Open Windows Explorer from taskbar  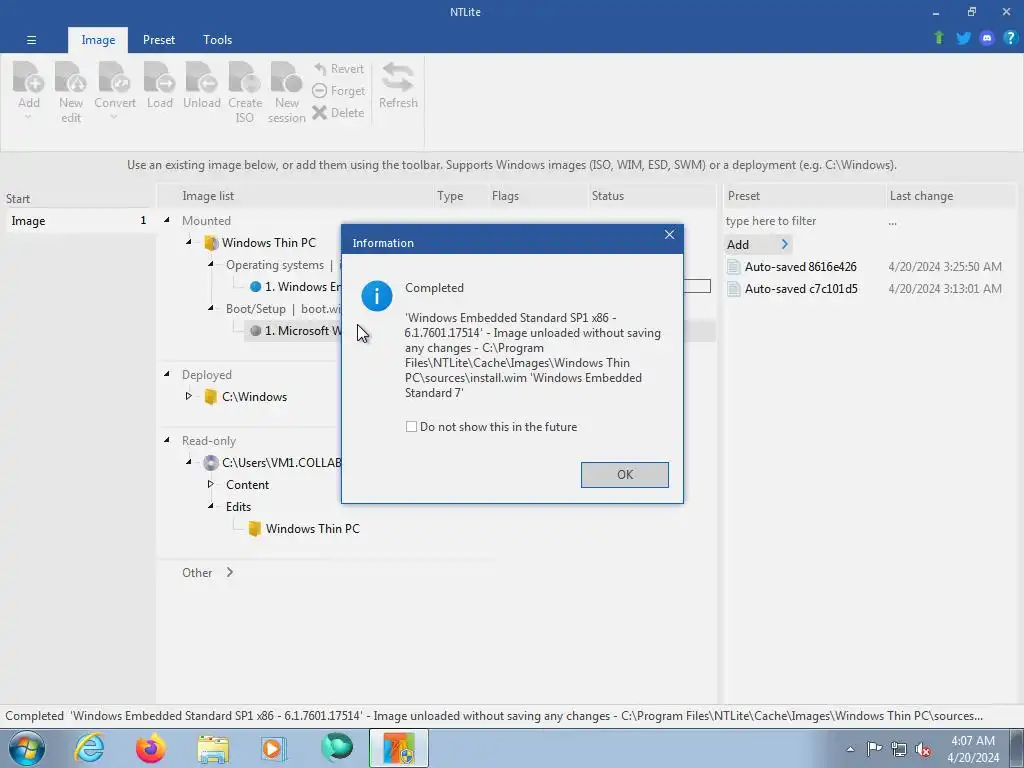click(213, 748)
